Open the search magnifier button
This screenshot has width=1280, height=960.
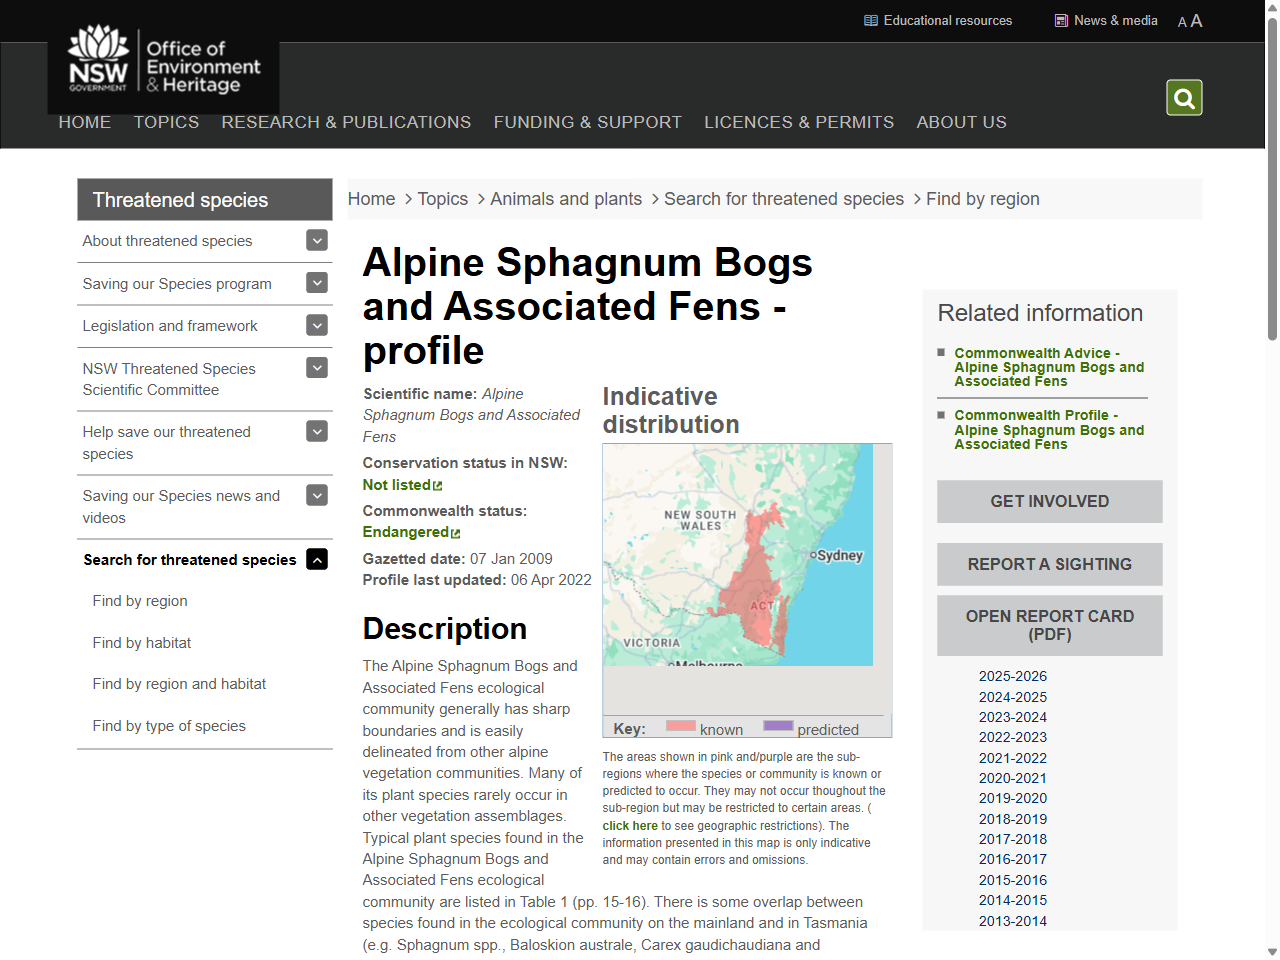(x=1184, y=98)
